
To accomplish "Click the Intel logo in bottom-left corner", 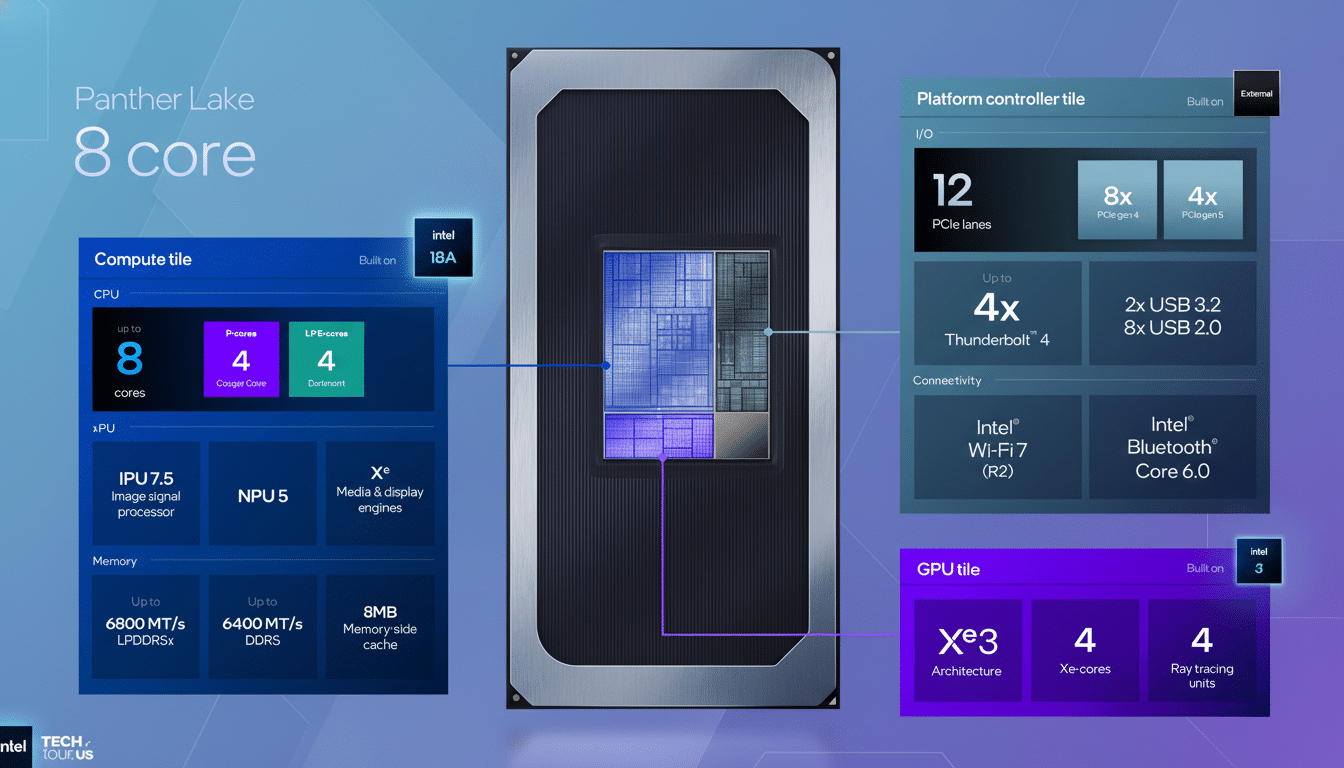I will [16, 746].
